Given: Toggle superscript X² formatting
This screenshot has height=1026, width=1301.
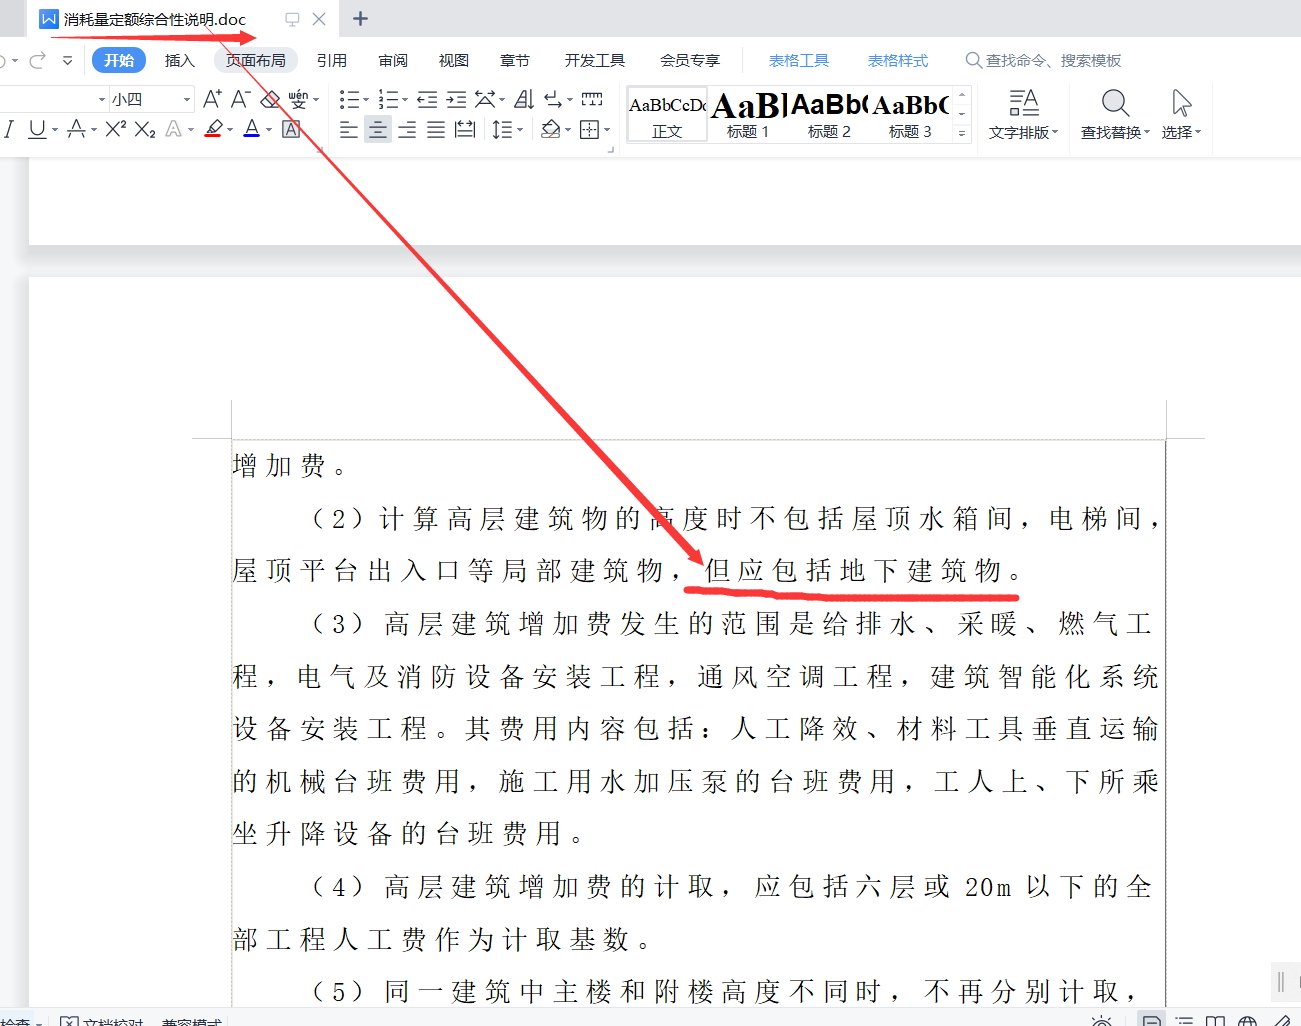Looking at the screenshot, I should [x=116, y=129].
